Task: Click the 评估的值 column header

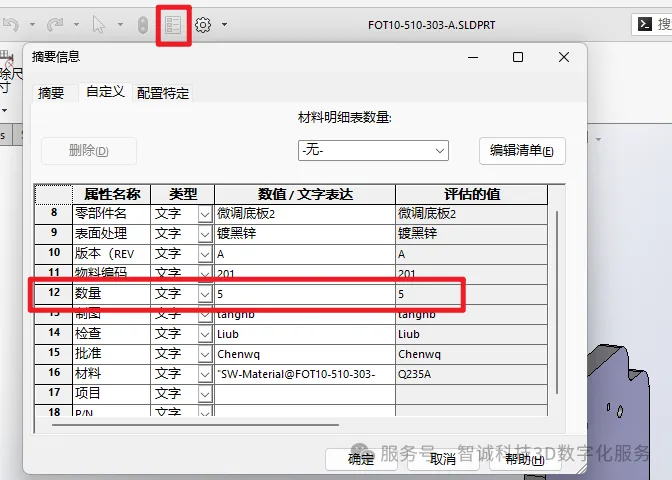Action: [x=471, y=195]
